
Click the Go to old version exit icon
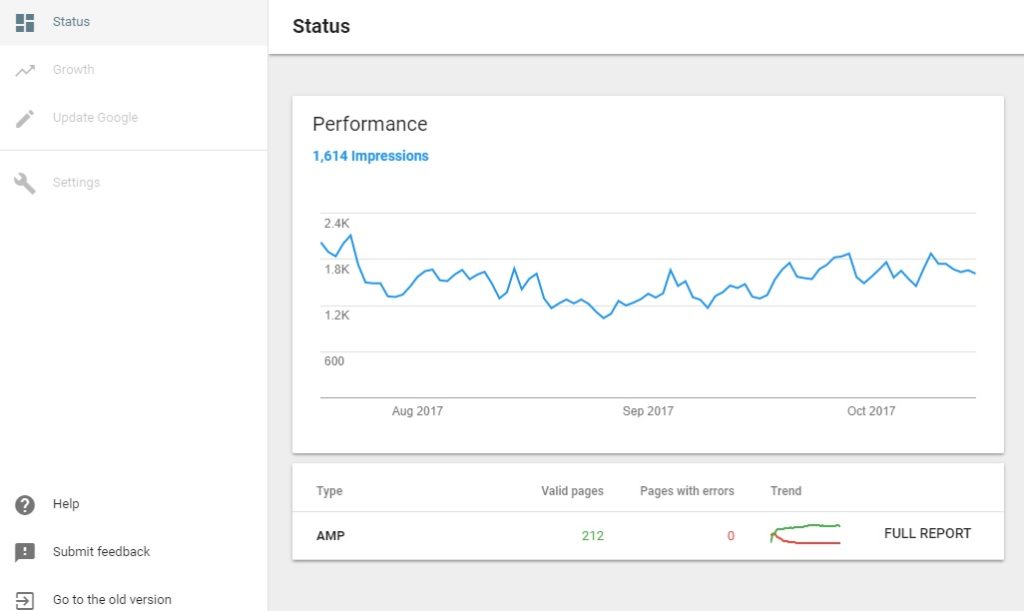pos(25,600)
